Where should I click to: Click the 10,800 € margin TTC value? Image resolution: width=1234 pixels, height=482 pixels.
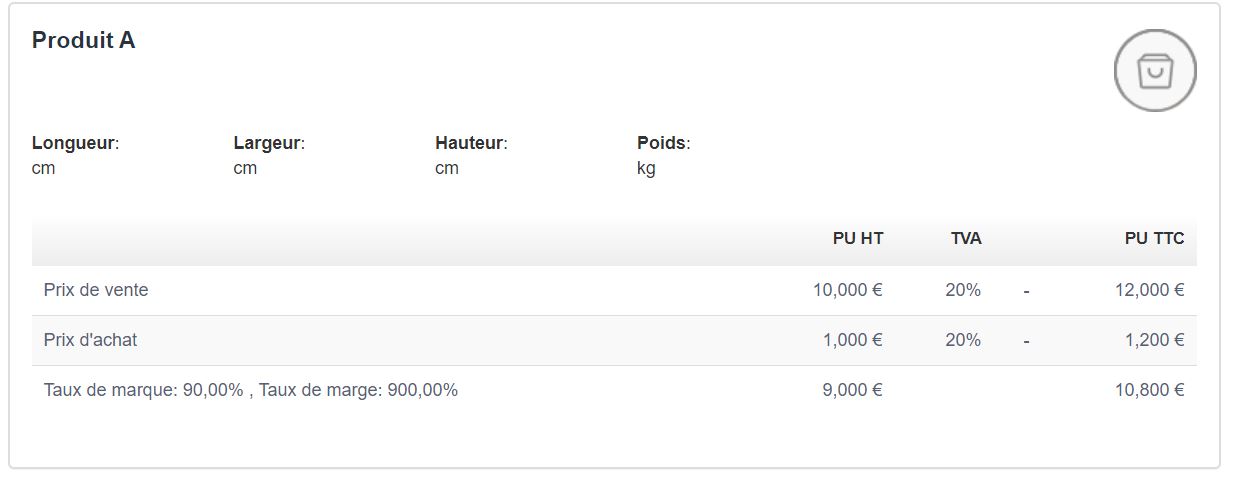click(x=1150, y=390)
